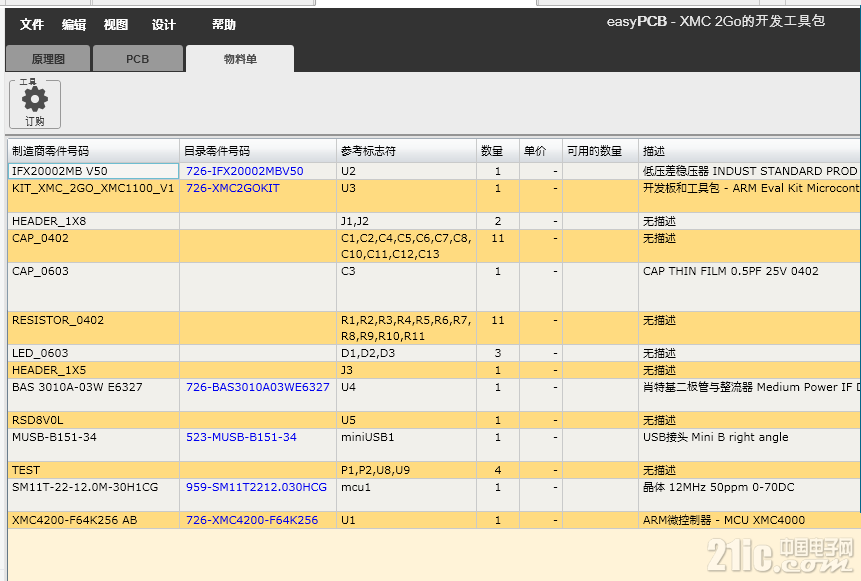Screen dimensions: 861x581
Task: Sort by 制造商零件号码 column header
Action: pyautogui.click(x=93, y=151)
